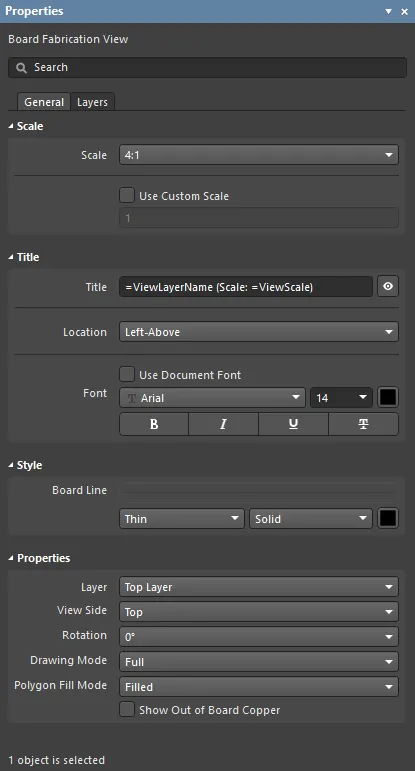
Task: Toggle Bold font formatting
Action: 154,424
